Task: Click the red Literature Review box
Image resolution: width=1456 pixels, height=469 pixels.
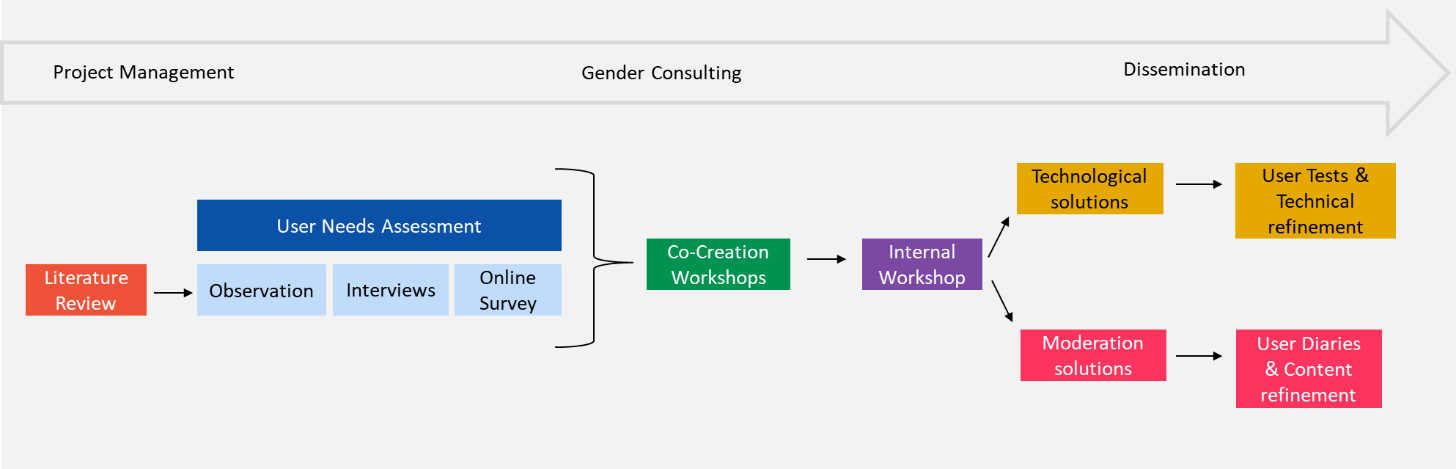Action: click(86, 290)
